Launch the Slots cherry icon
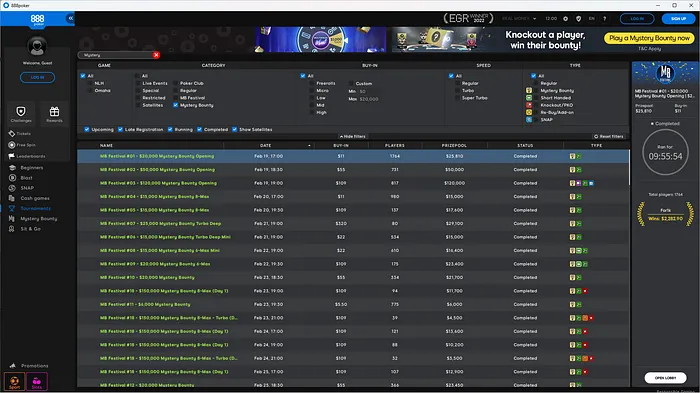The image size is (700, 393). tap(37, 382)
